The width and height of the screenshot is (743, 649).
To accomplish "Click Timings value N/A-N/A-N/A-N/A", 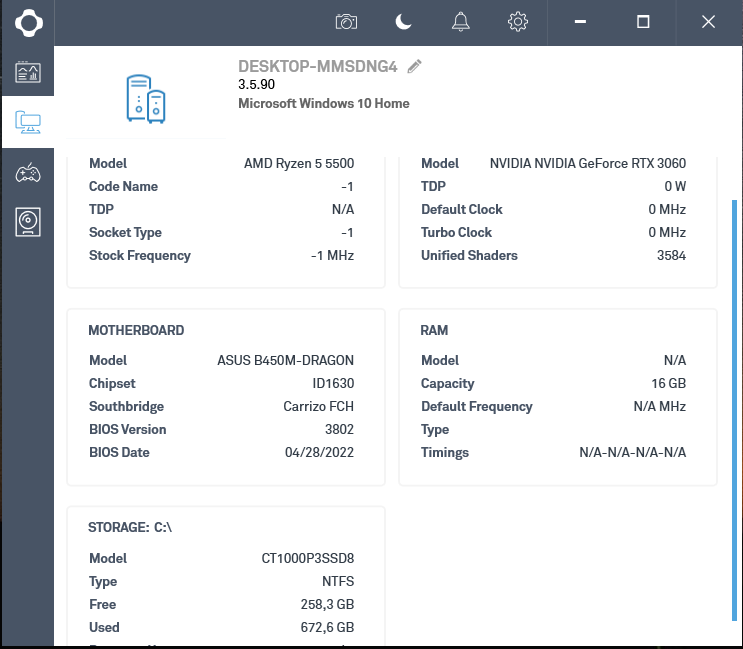I will point(633,452).
